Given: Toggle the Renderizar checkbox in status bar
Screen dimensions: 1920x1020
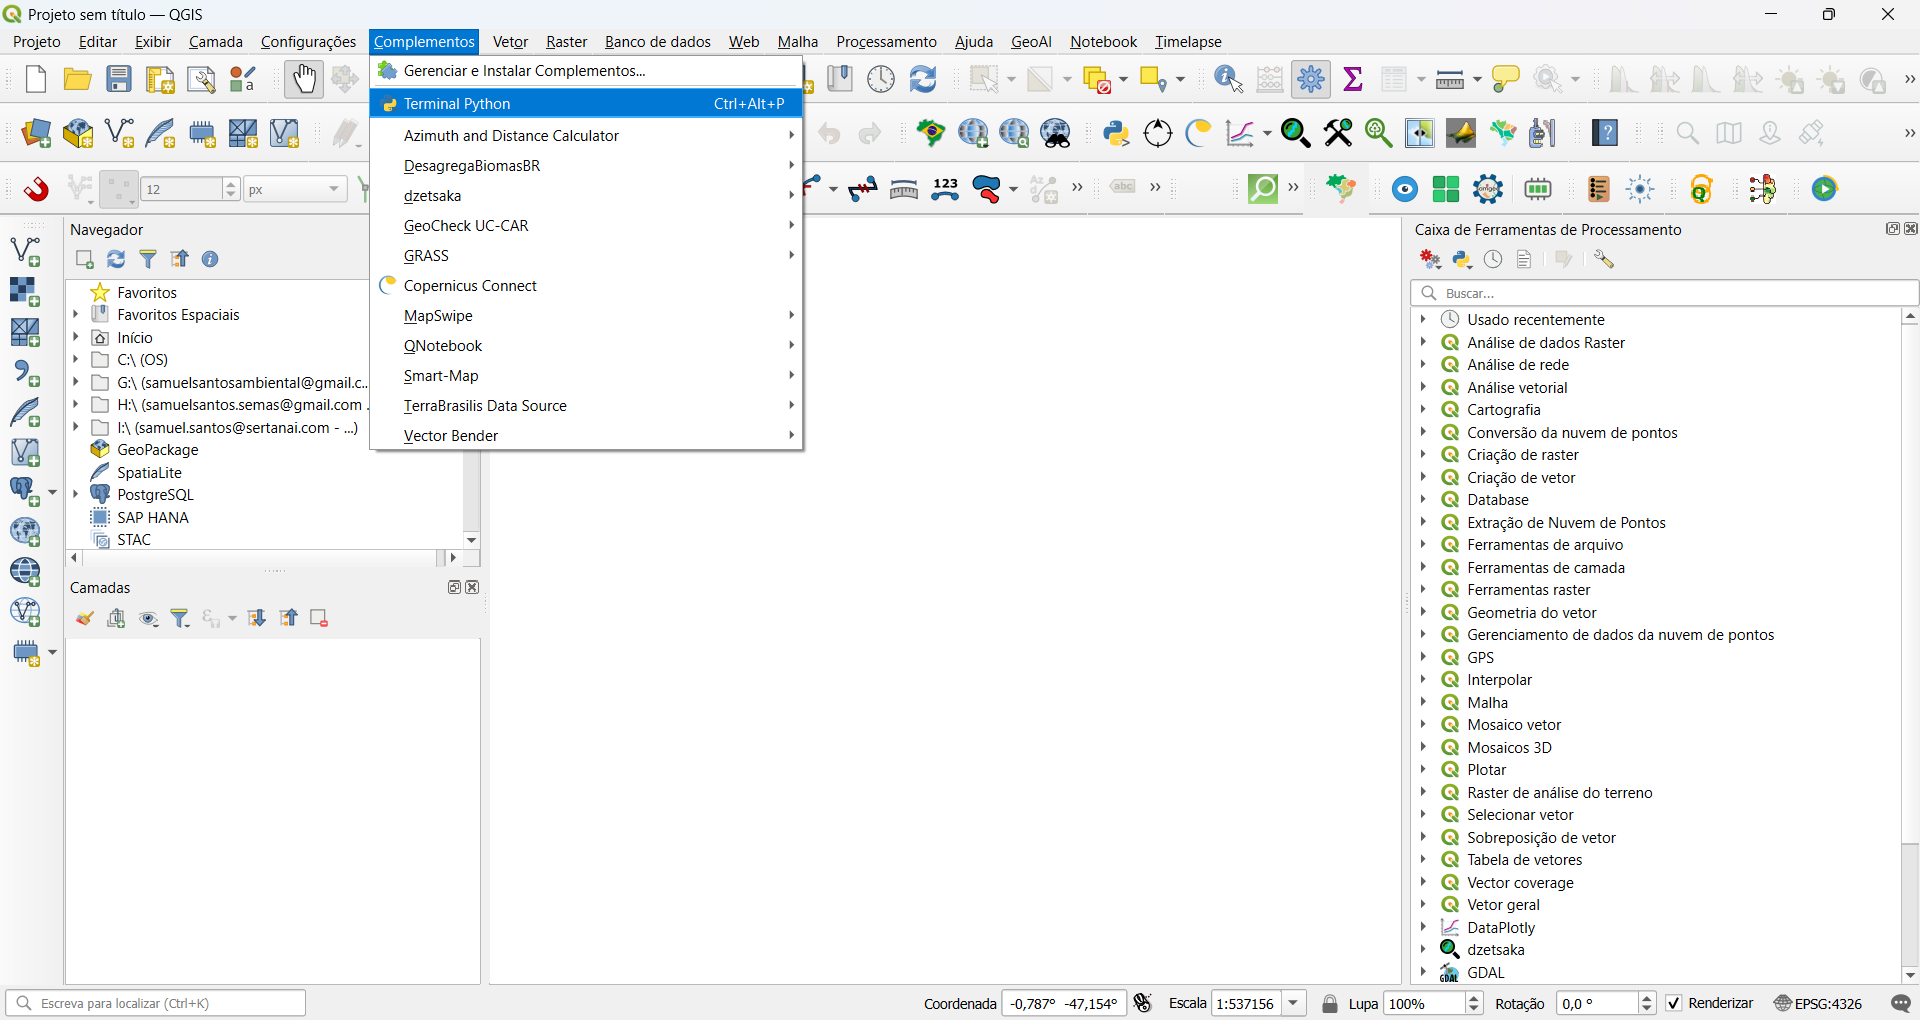Looking at the screenshot, I should tap(1674, 1003).
